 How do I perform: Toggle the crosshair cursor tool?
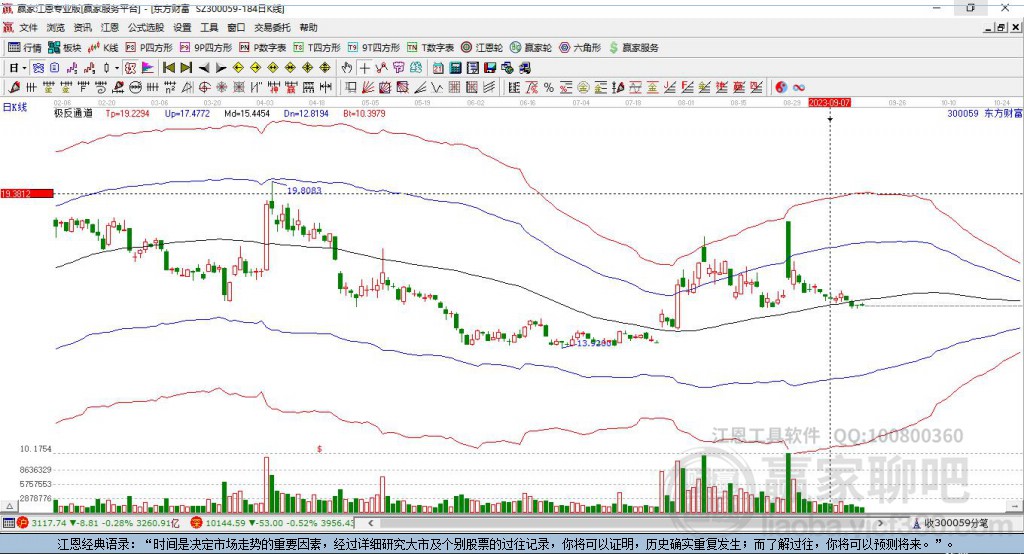pos(364,68)
